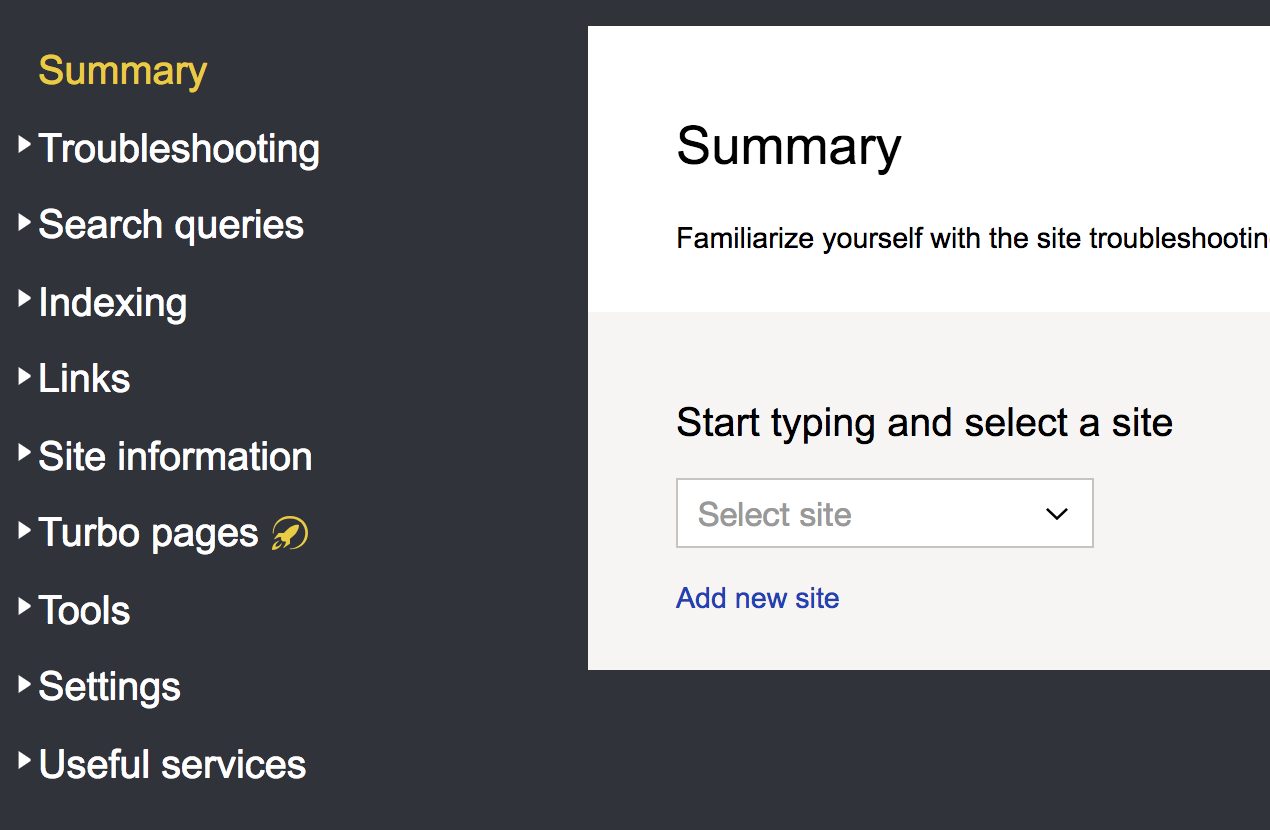Click the Summary page heading
The width and height of the screenshot is (1270, 830).
789,148
